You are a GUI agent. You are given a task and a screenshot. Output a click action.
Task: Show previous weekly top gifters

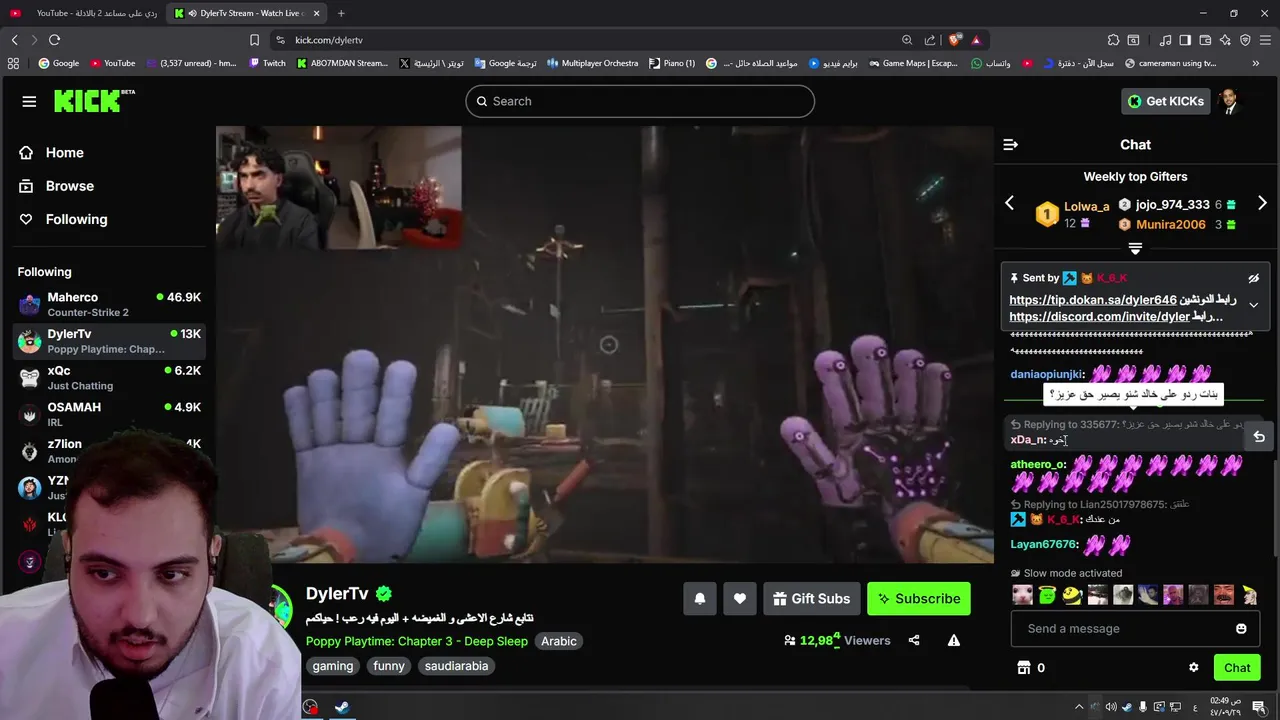pyautogui.click(x=1009, y=203)
